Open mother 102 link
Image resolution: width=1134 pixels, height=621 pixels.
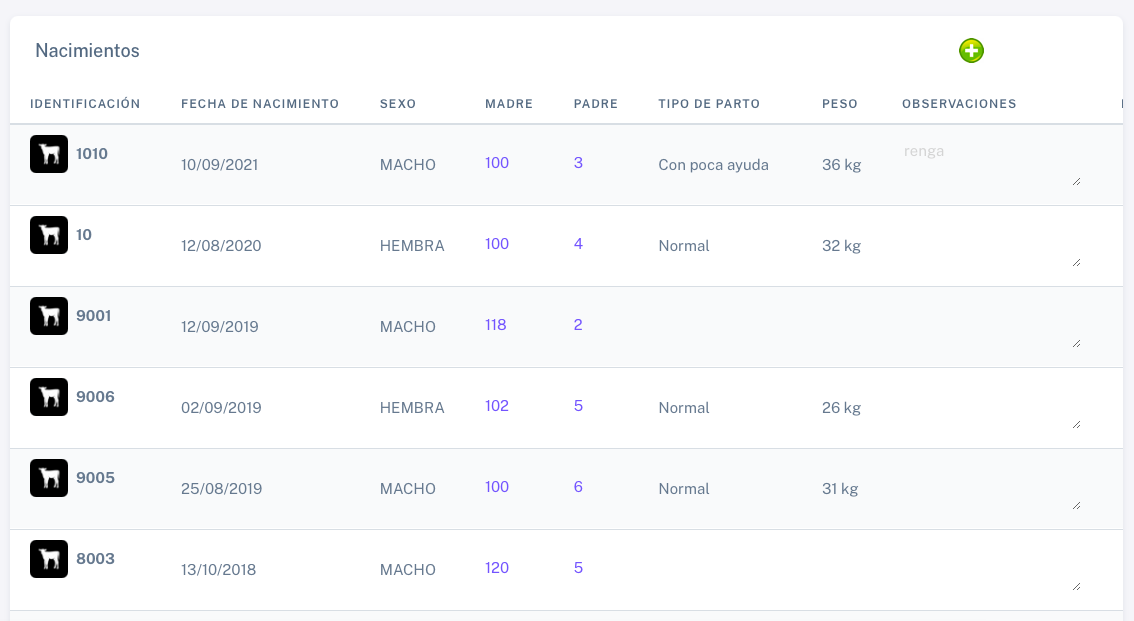pyautogui.click(x=497, y=406)
